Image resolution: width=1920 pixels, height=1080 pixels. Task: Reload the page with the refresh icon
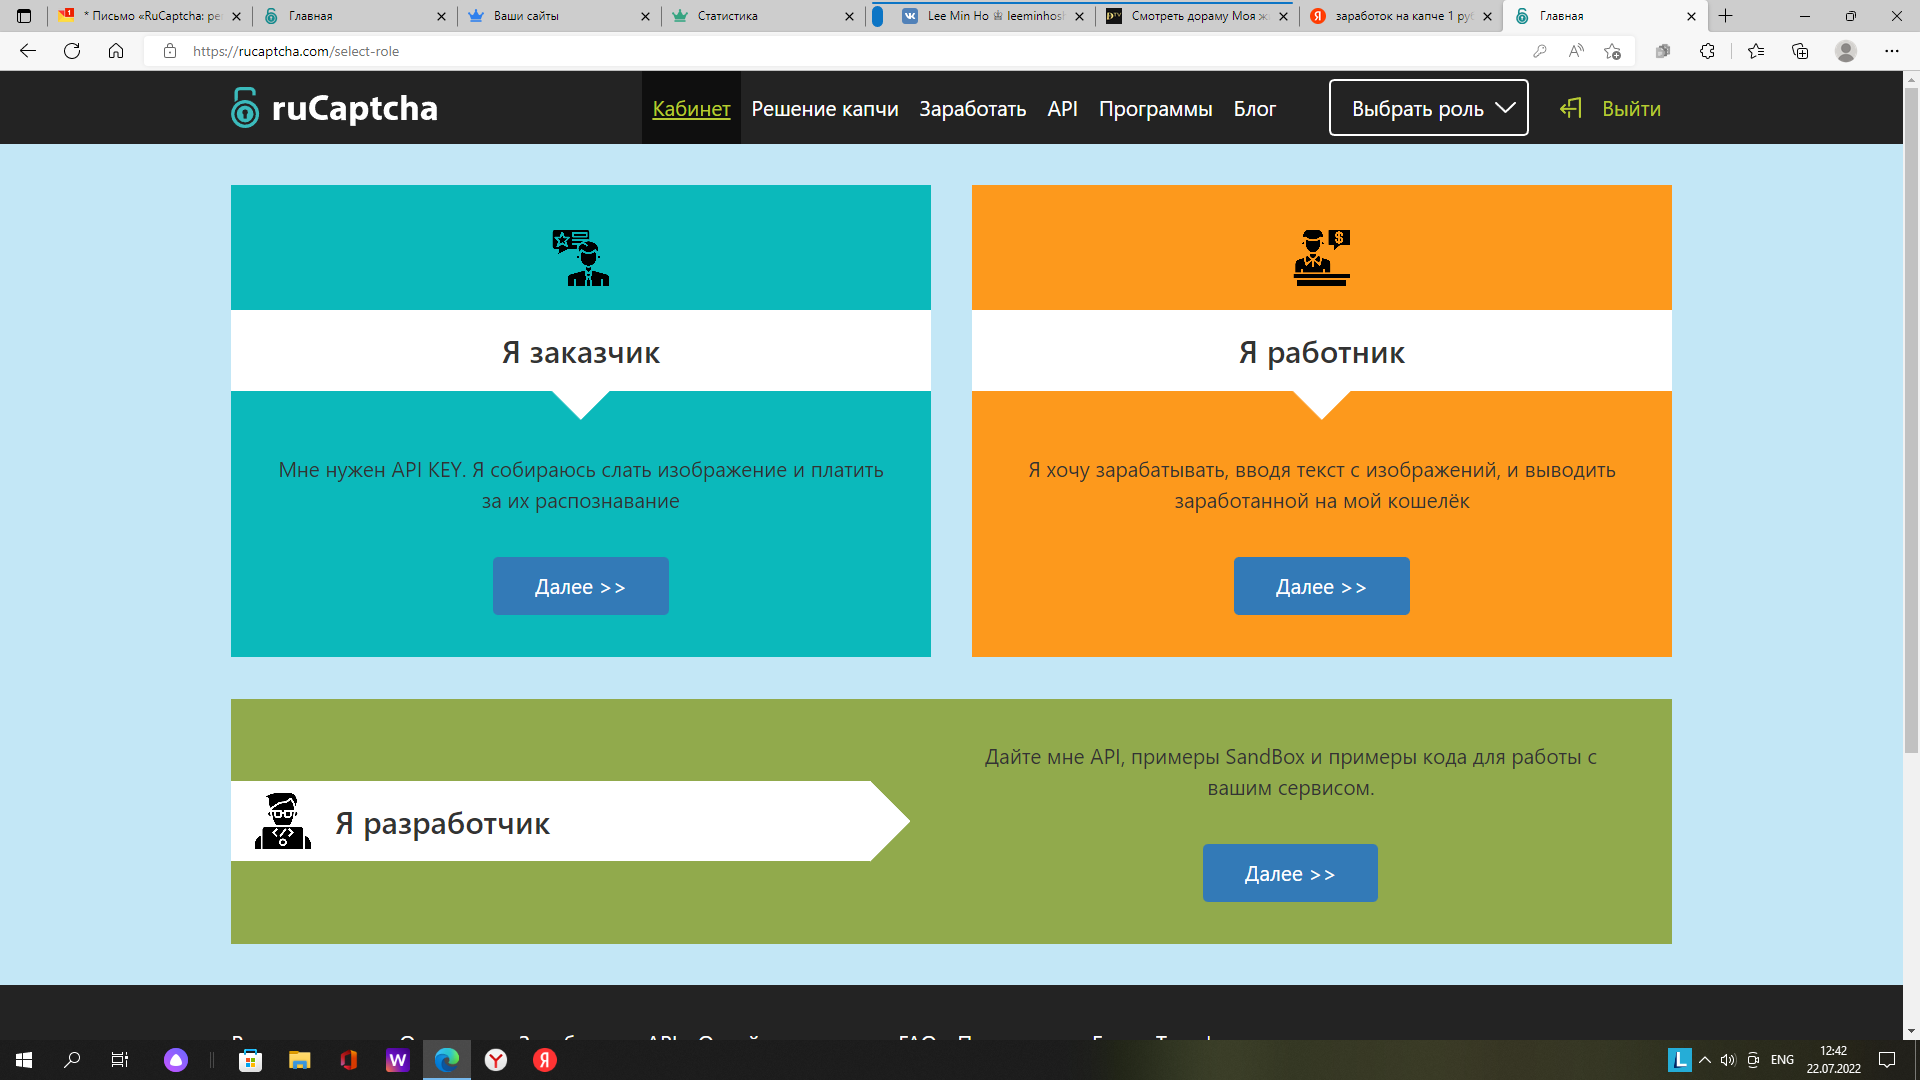click(72, 51)
